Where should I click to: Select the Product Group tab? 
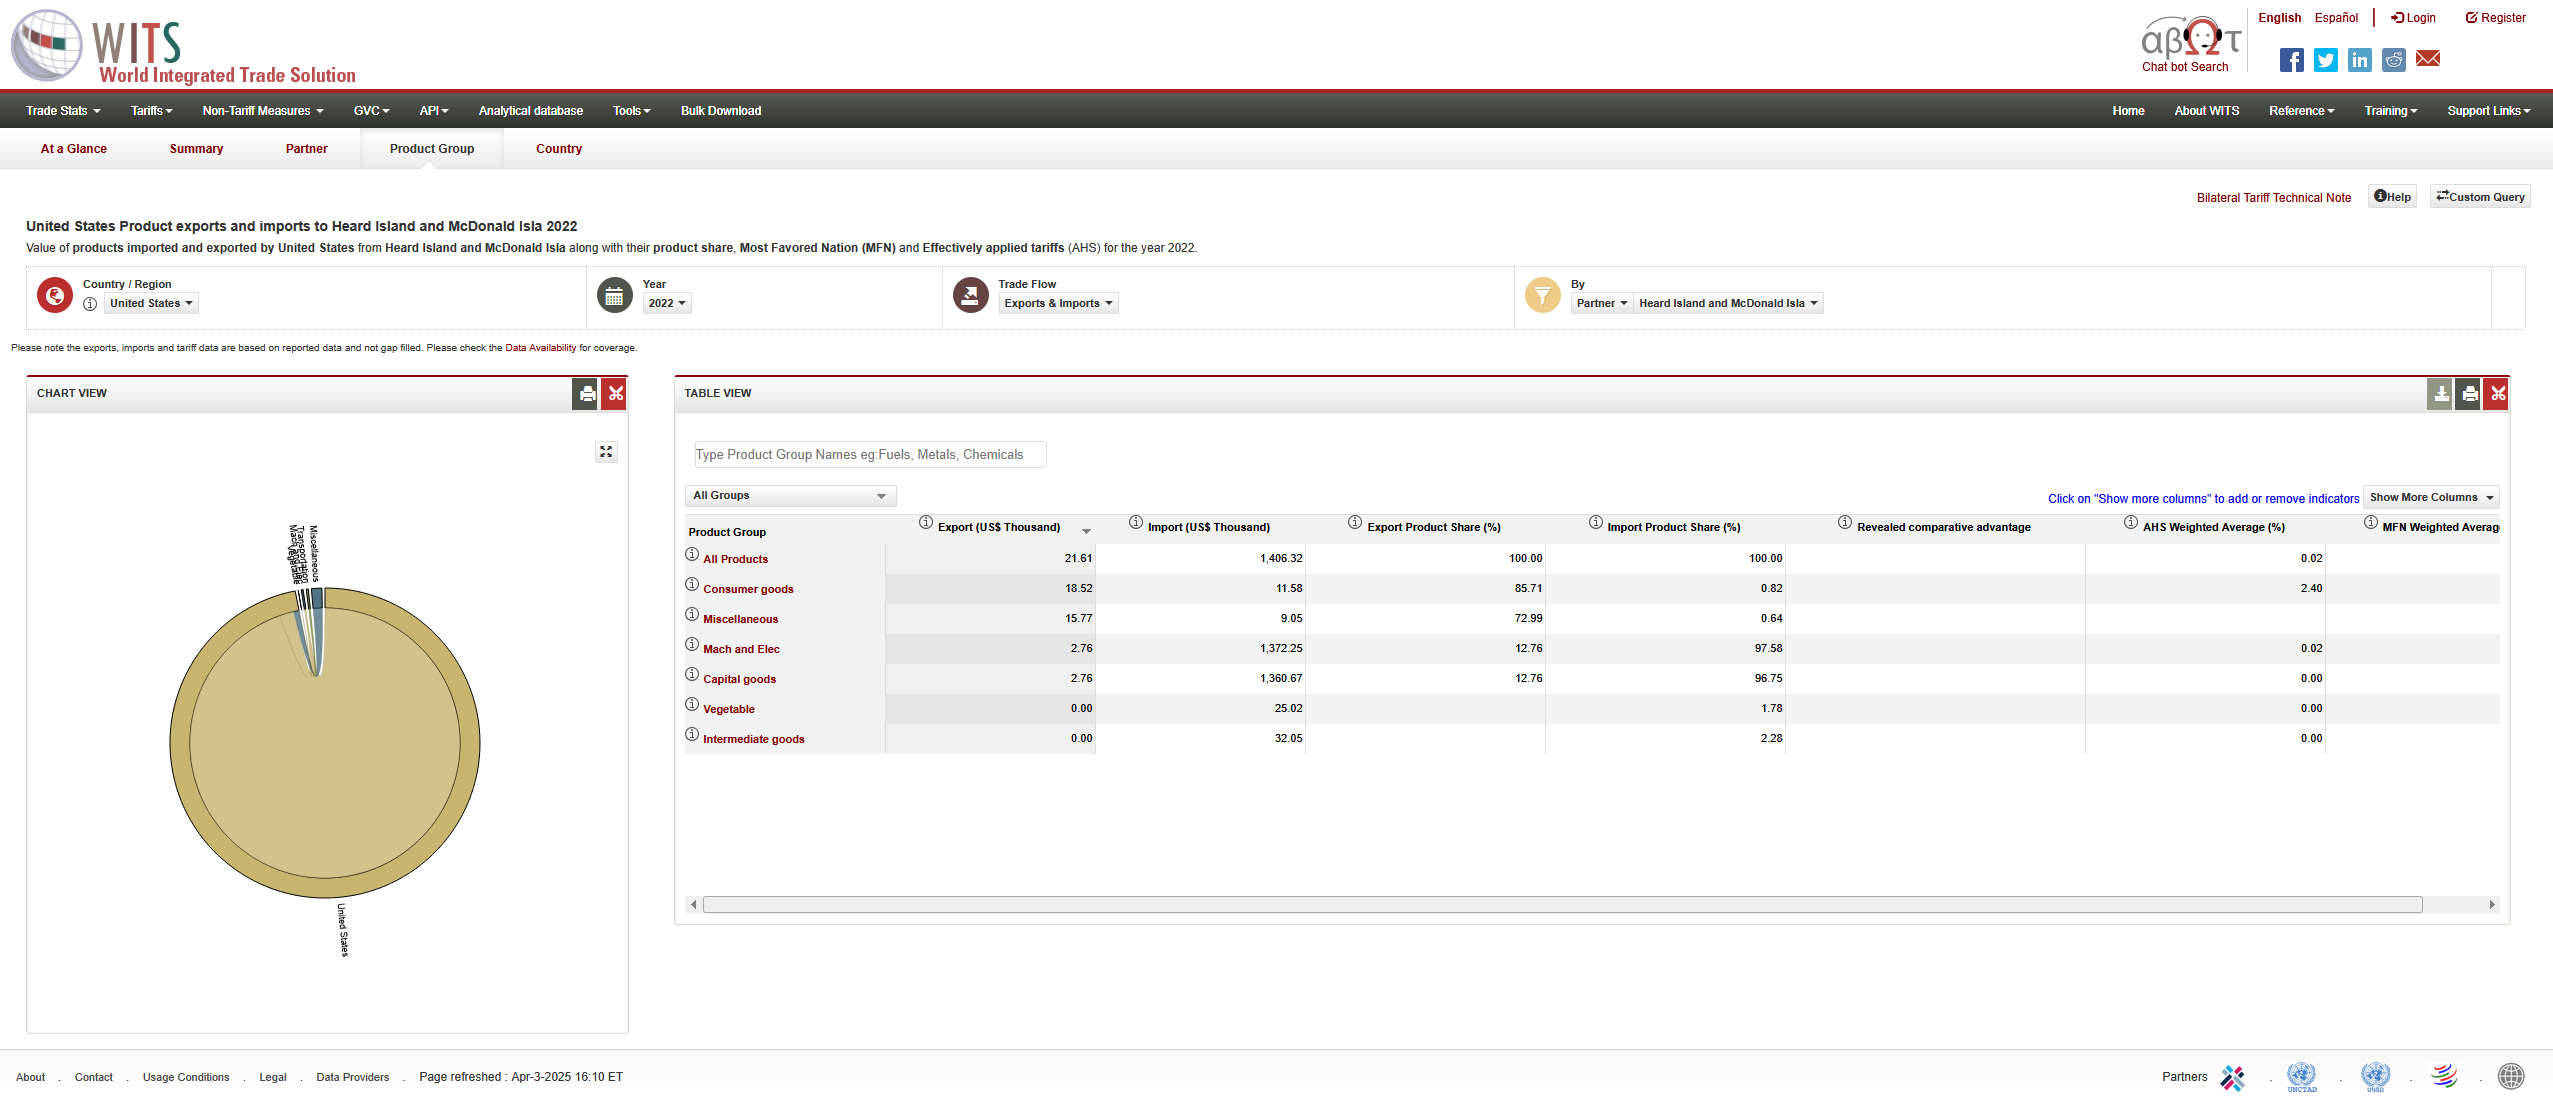click(432, 149)
